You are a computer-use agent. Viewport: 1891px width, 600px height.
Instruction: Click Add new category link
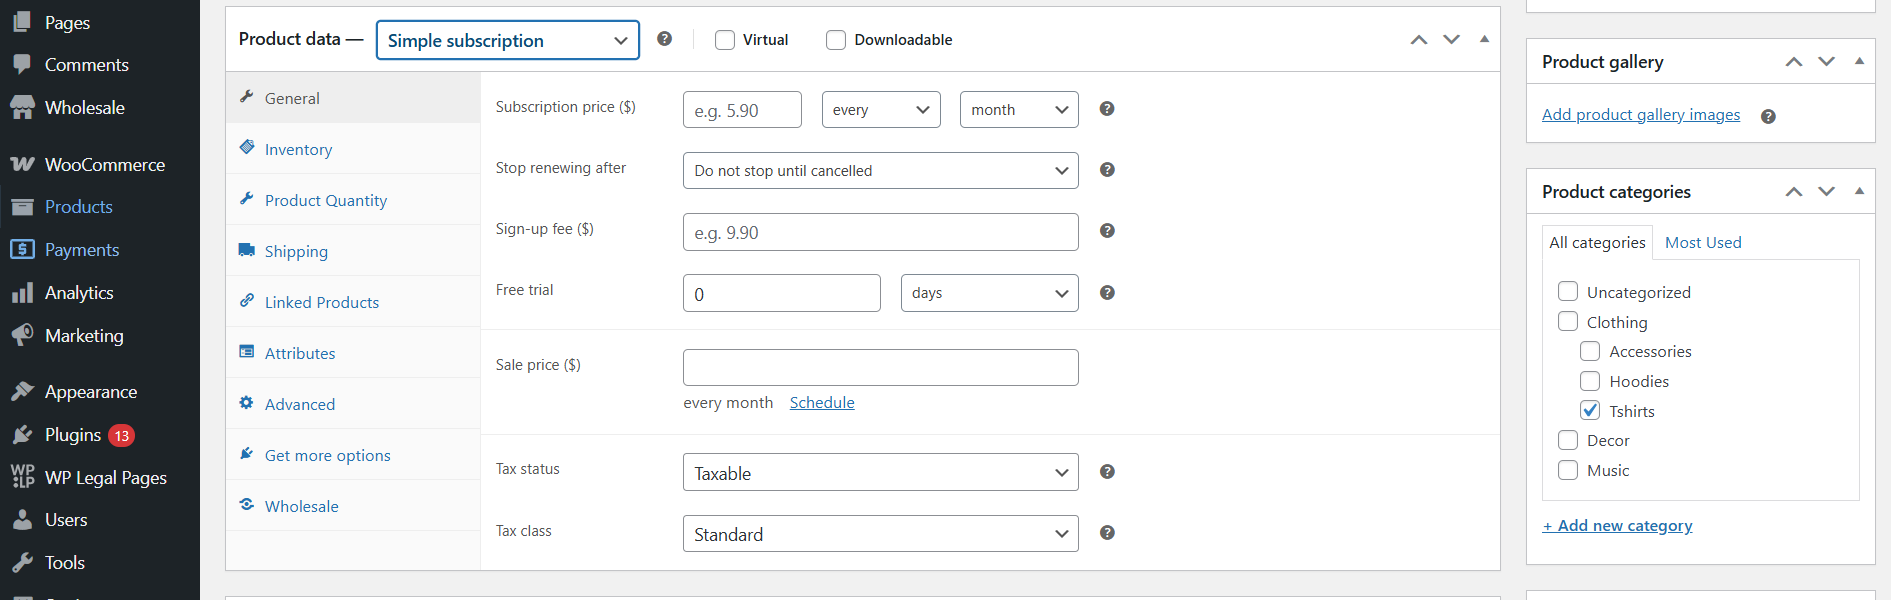[1617, 525]
